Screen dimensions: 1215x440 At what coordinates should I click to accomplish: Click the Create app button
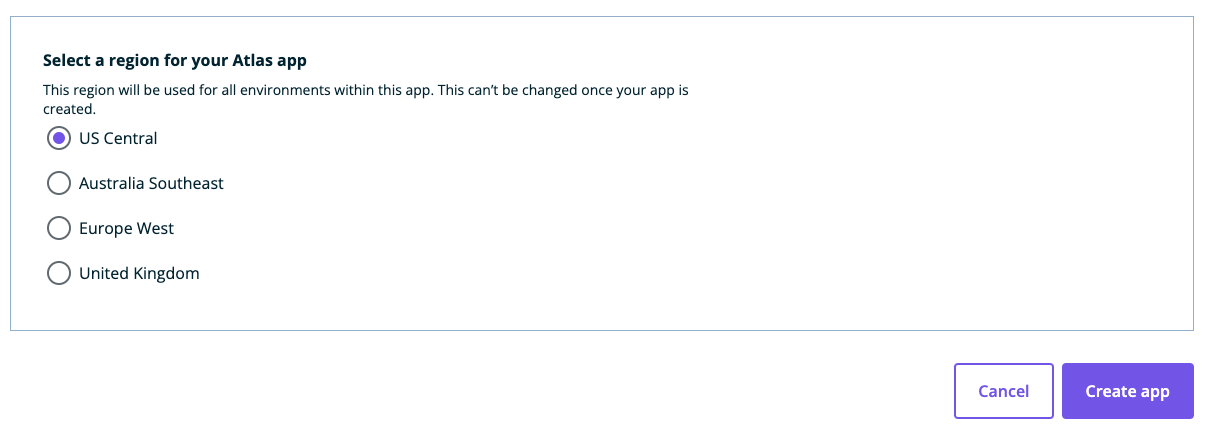(1127, 391)
